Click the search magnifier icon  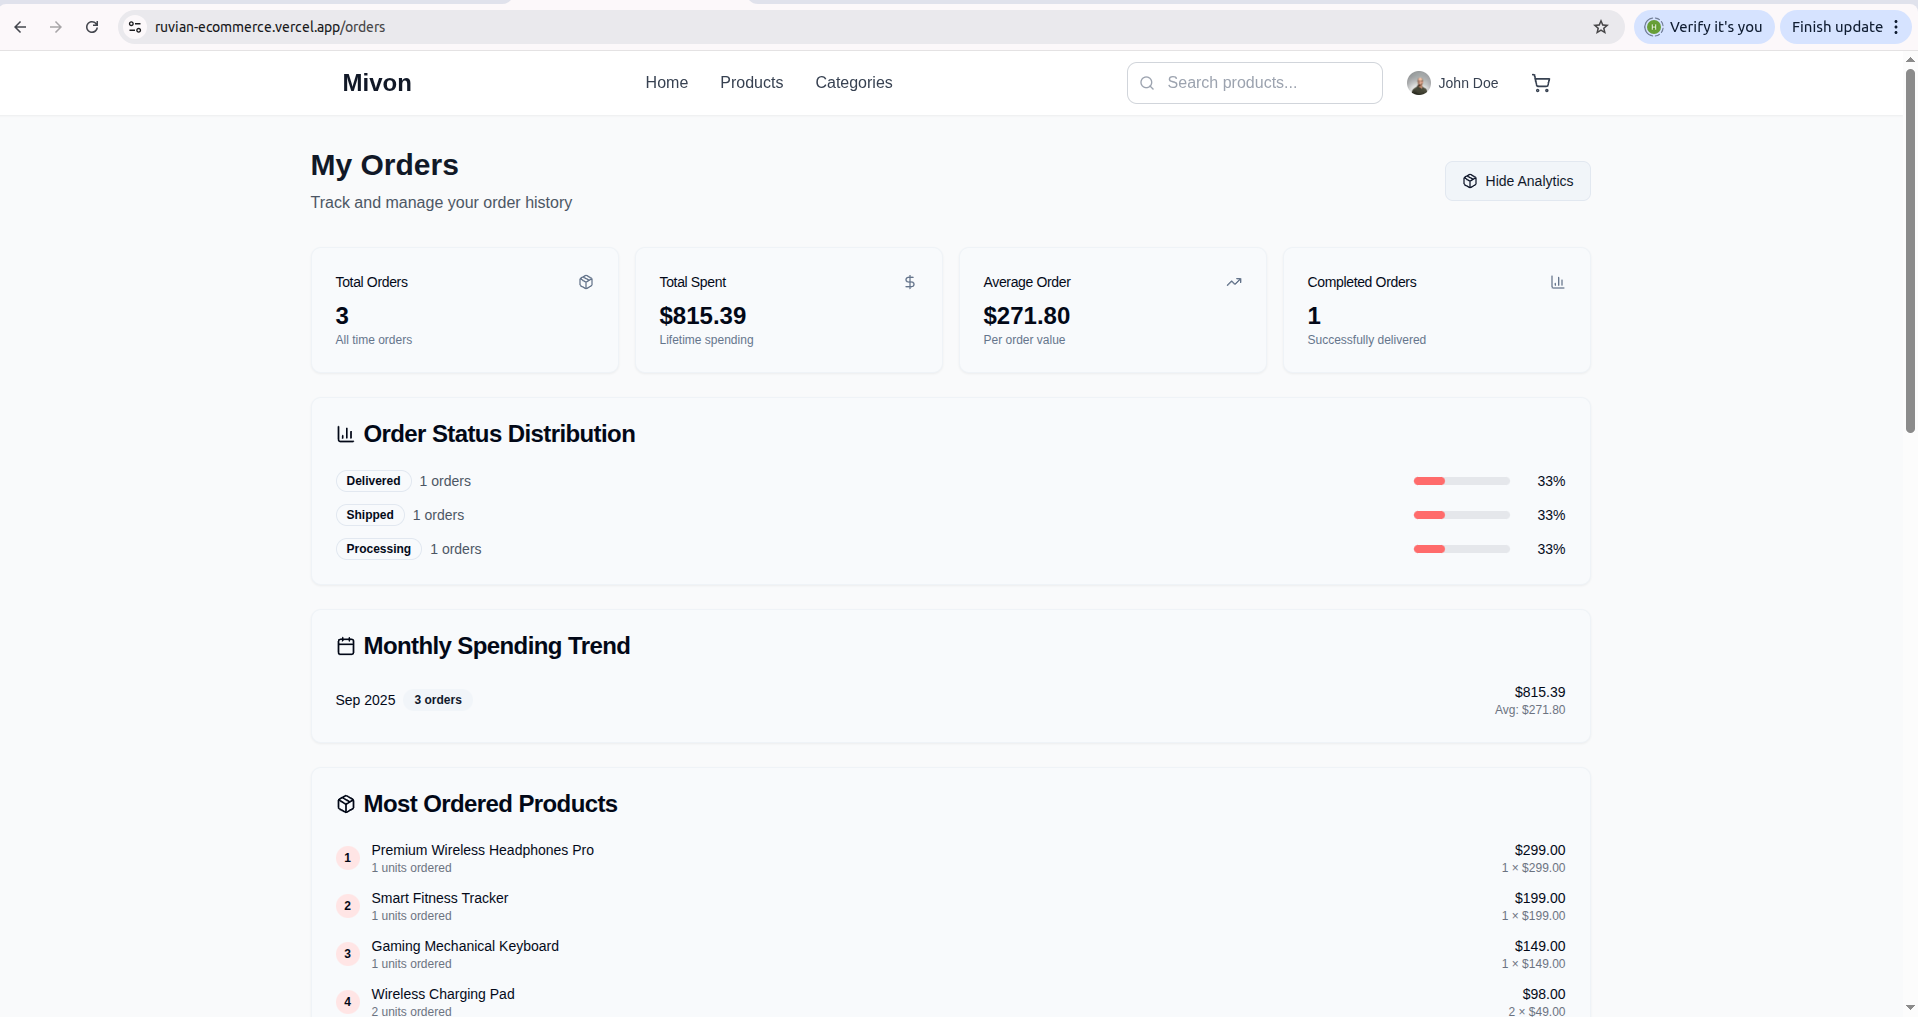(x=1147, y=83)
